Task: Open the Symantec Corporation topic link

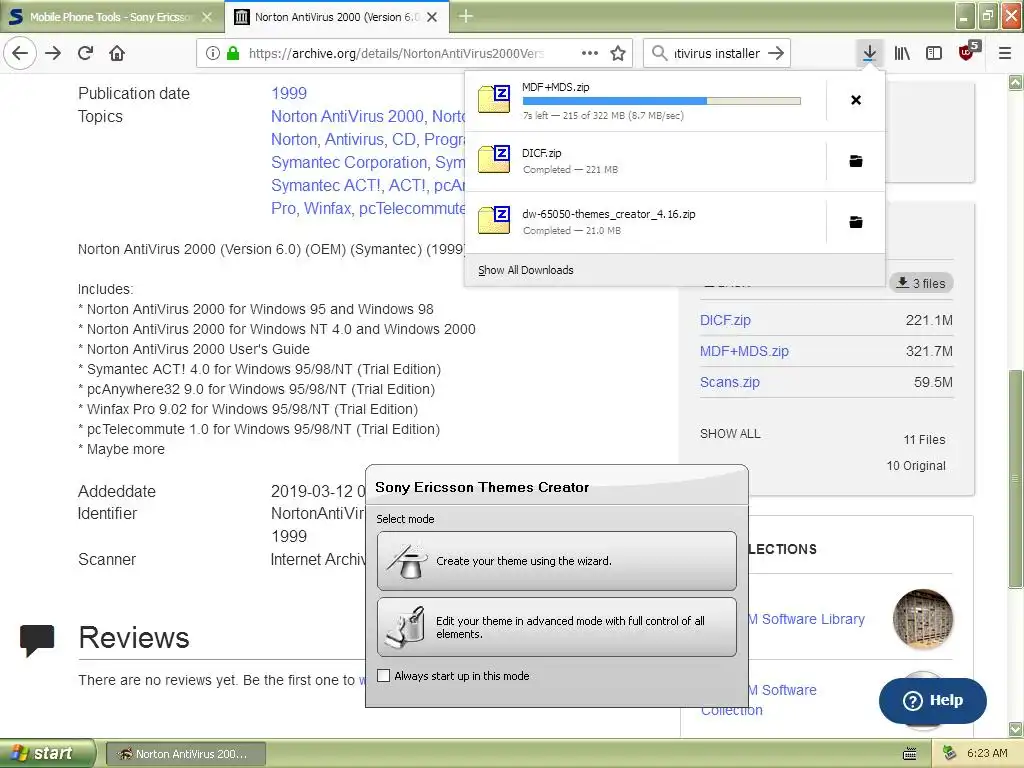Action: point(349,162)
